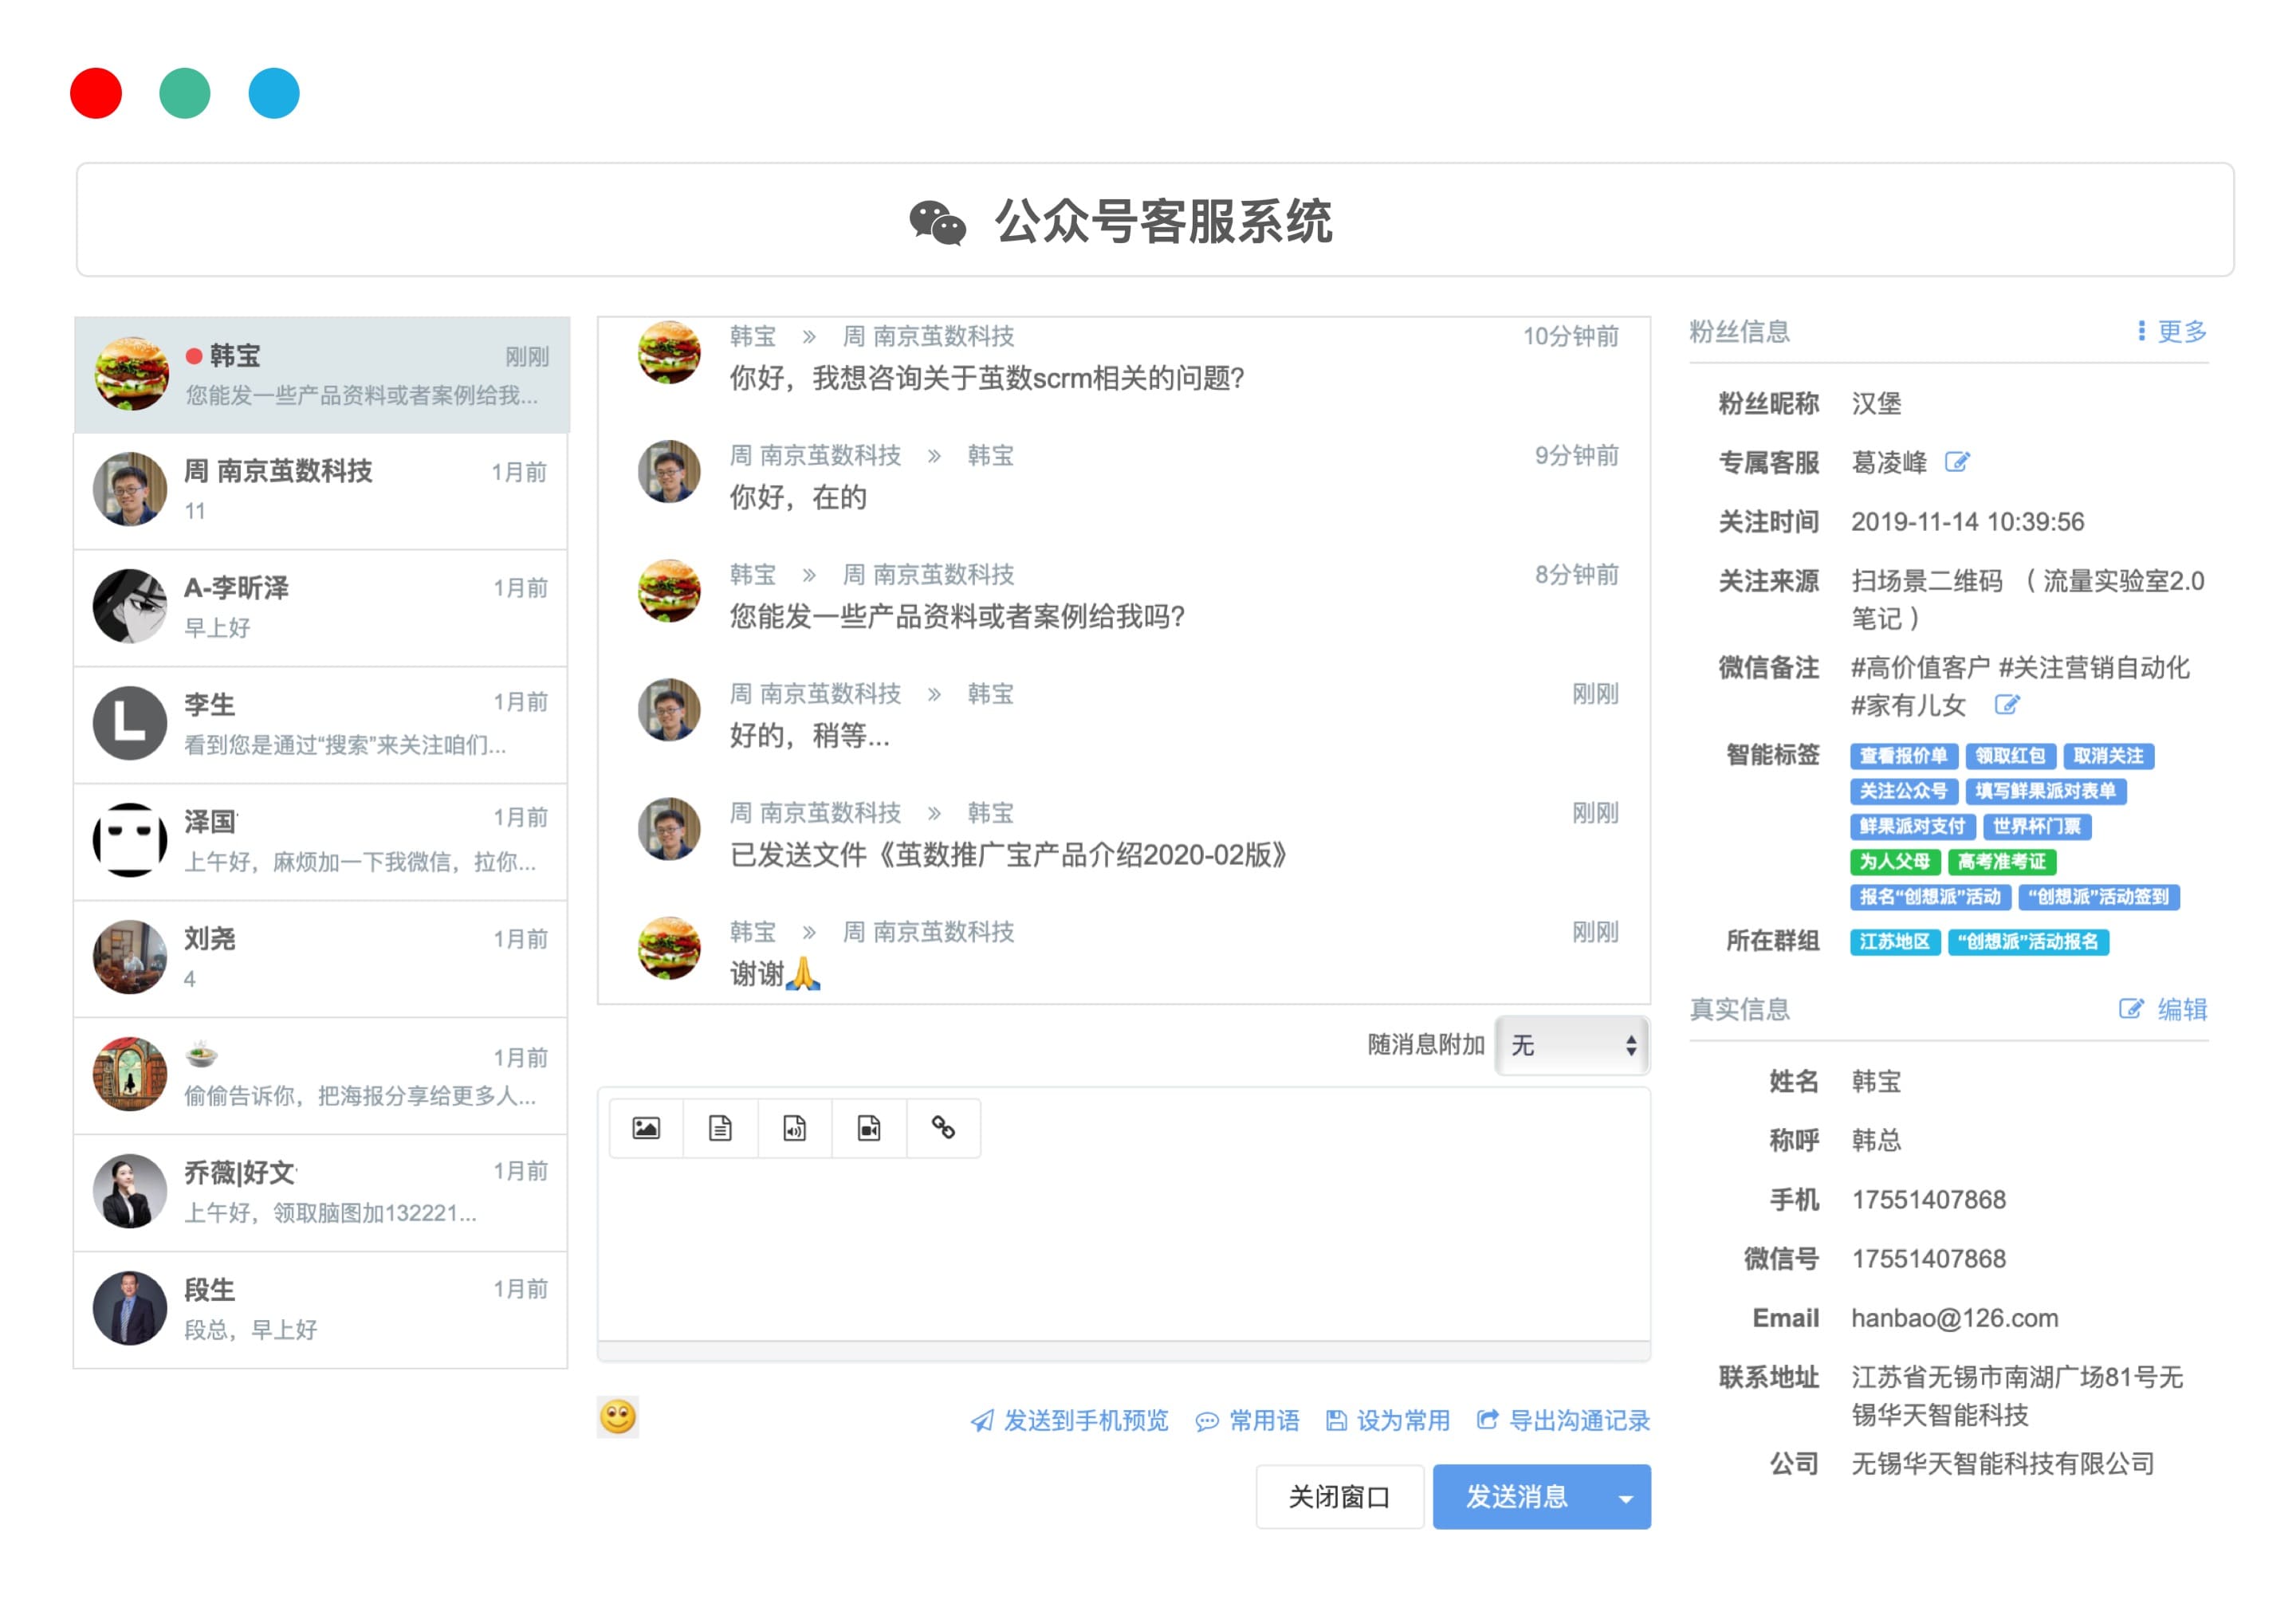Insert a hyperlink into the message
Screen dimensions: 2296x1607
(943, 1128)
